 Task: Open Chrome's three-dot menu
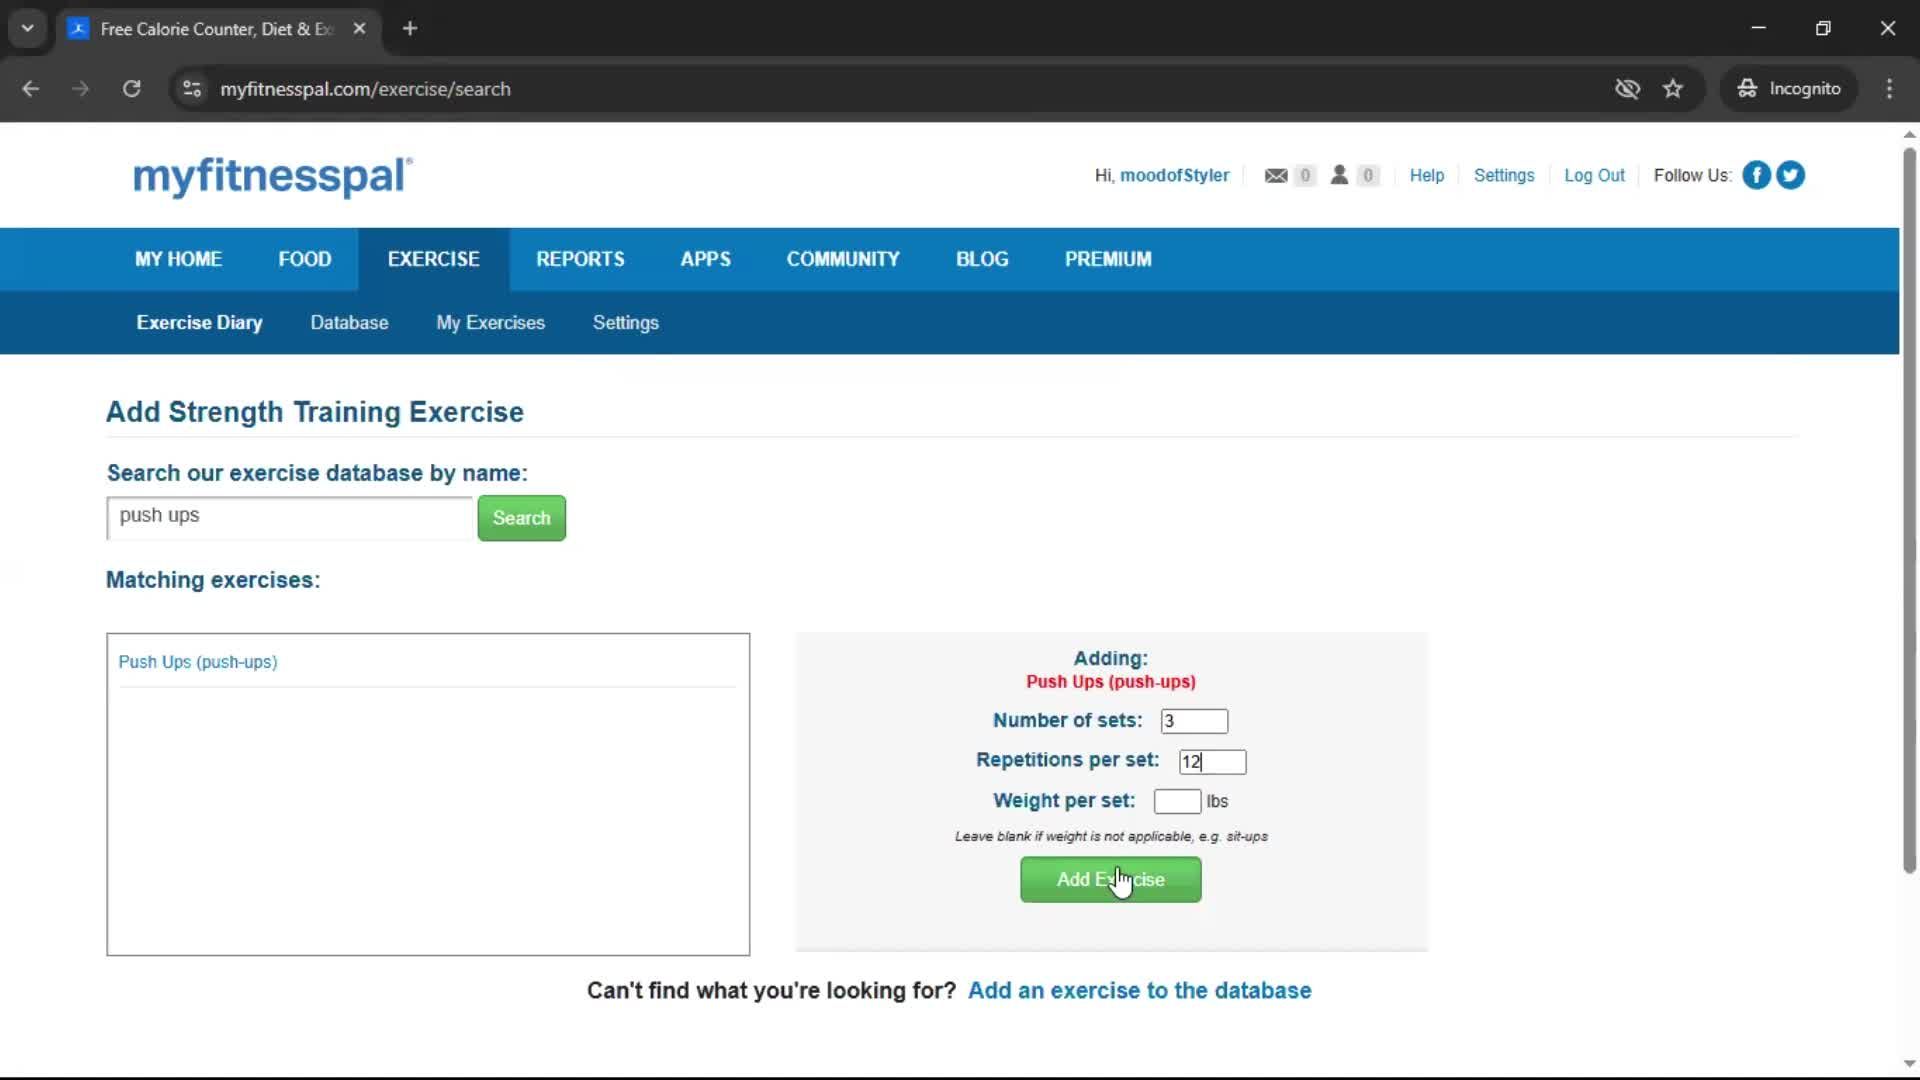point(1889,89)
